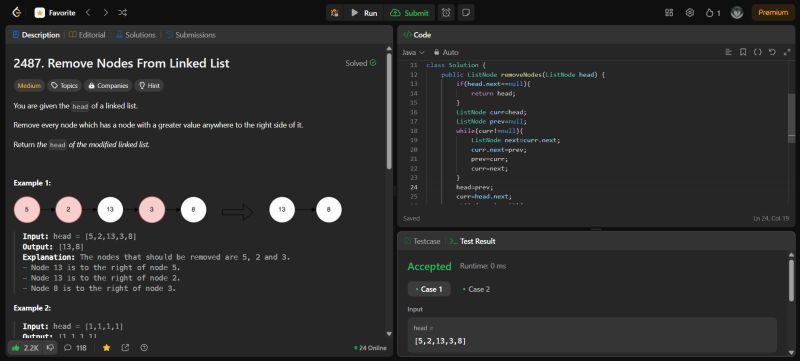The height and width of the screenshot is (361, 800).
Task: Switch to the Testcase tab
Action: [422, 241]
